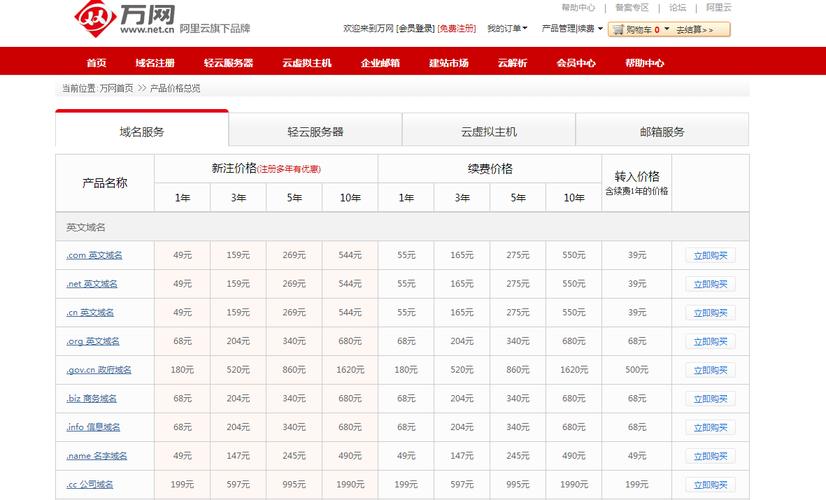Click 立即购买 for .name domain
Screen dimensions: 826x500
coord(710,456)
